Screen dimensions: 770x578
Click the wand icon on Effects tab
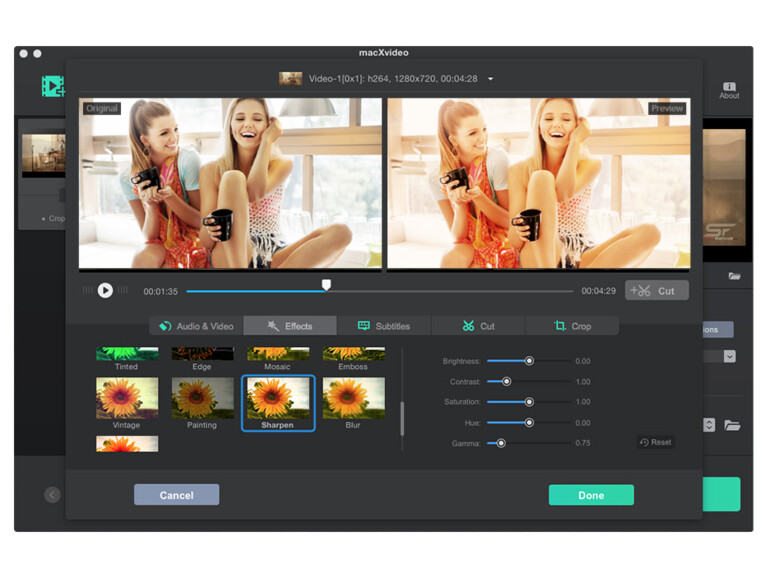pos(273,326)
